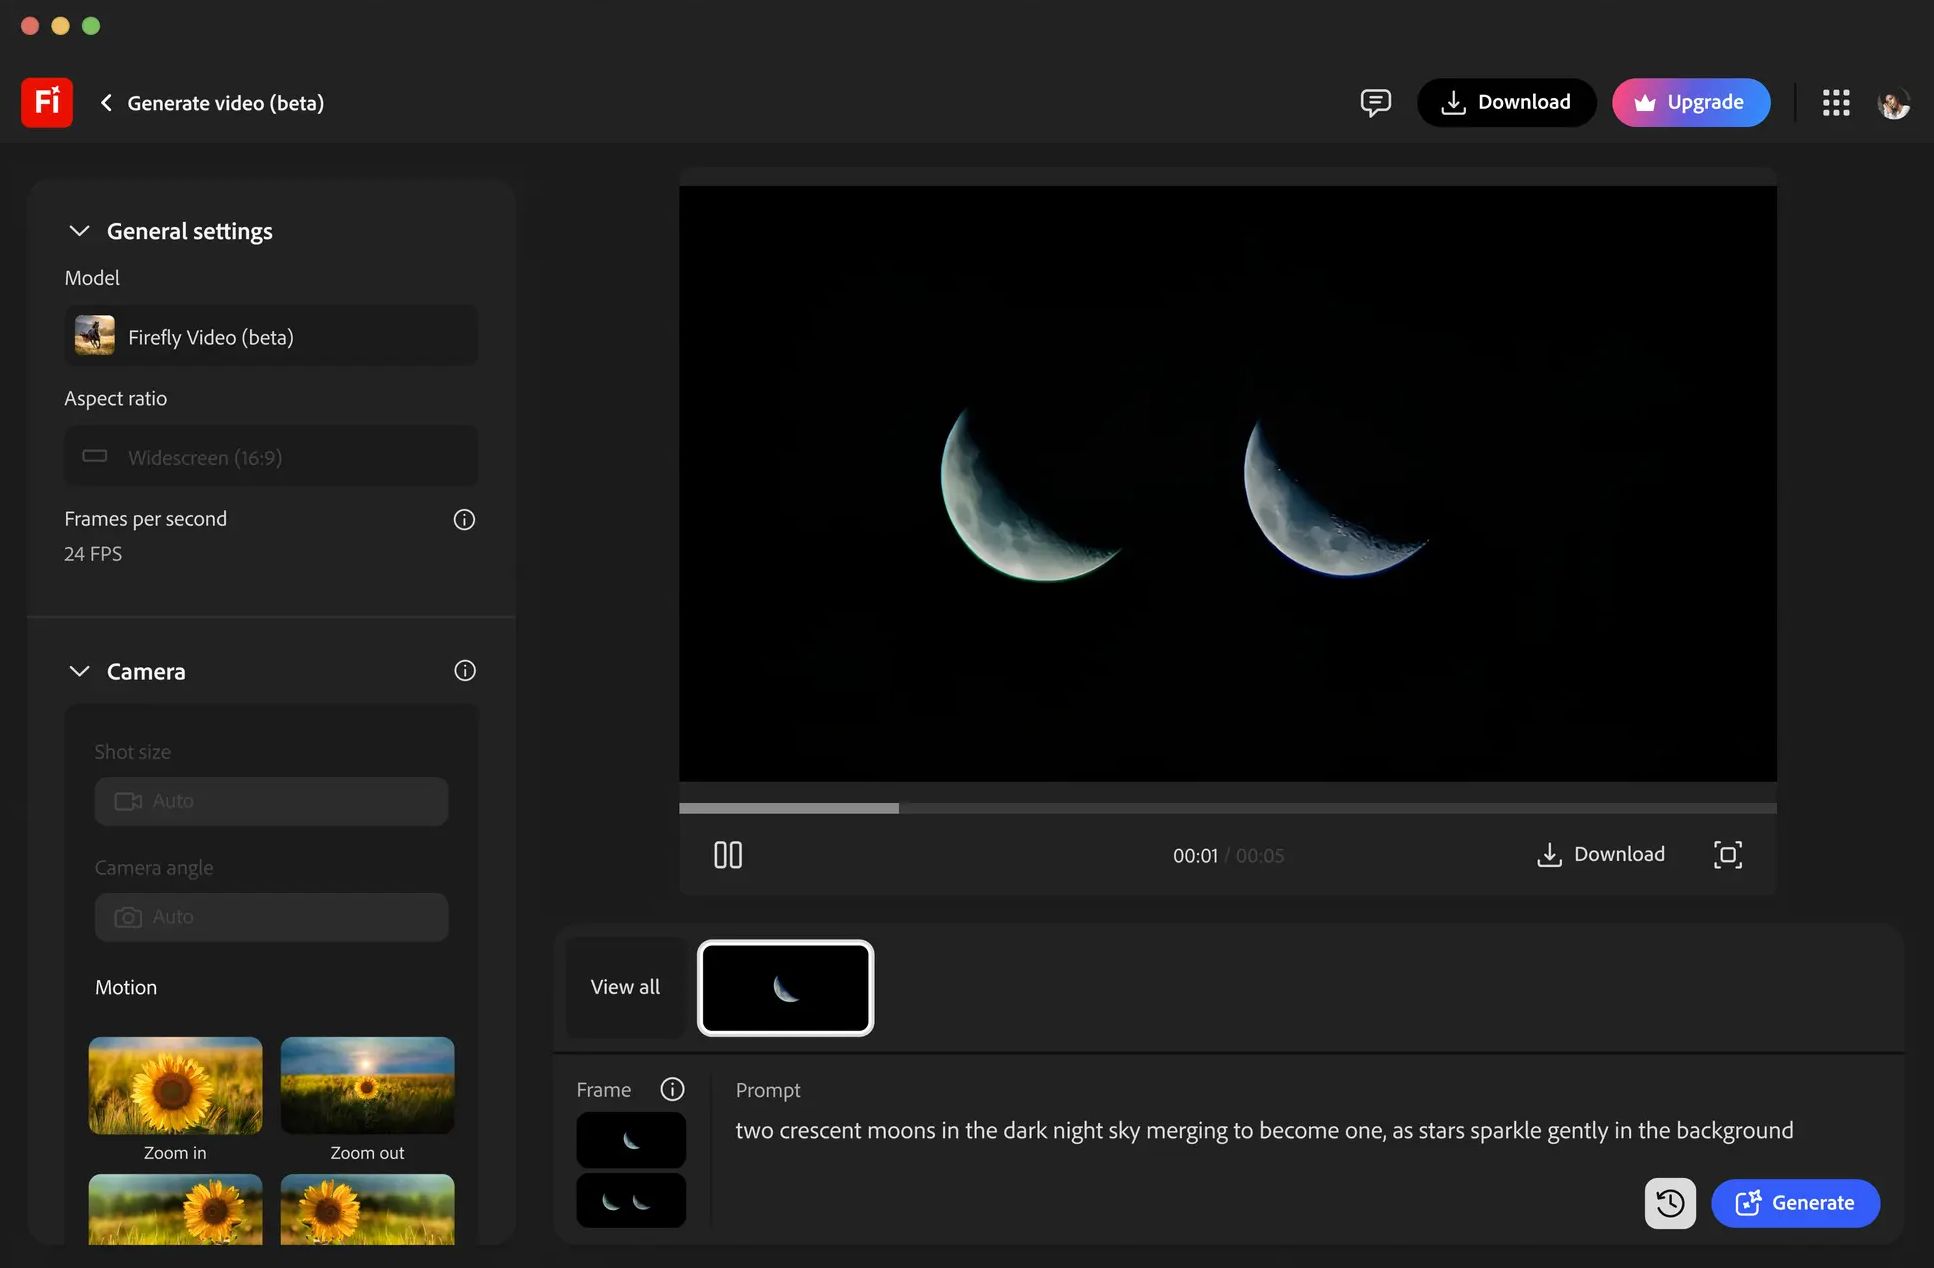Select the Zoom out motion preset
This screenshot has width=1934, height=1268.
pyautogui.click(x=367, y=1085)
